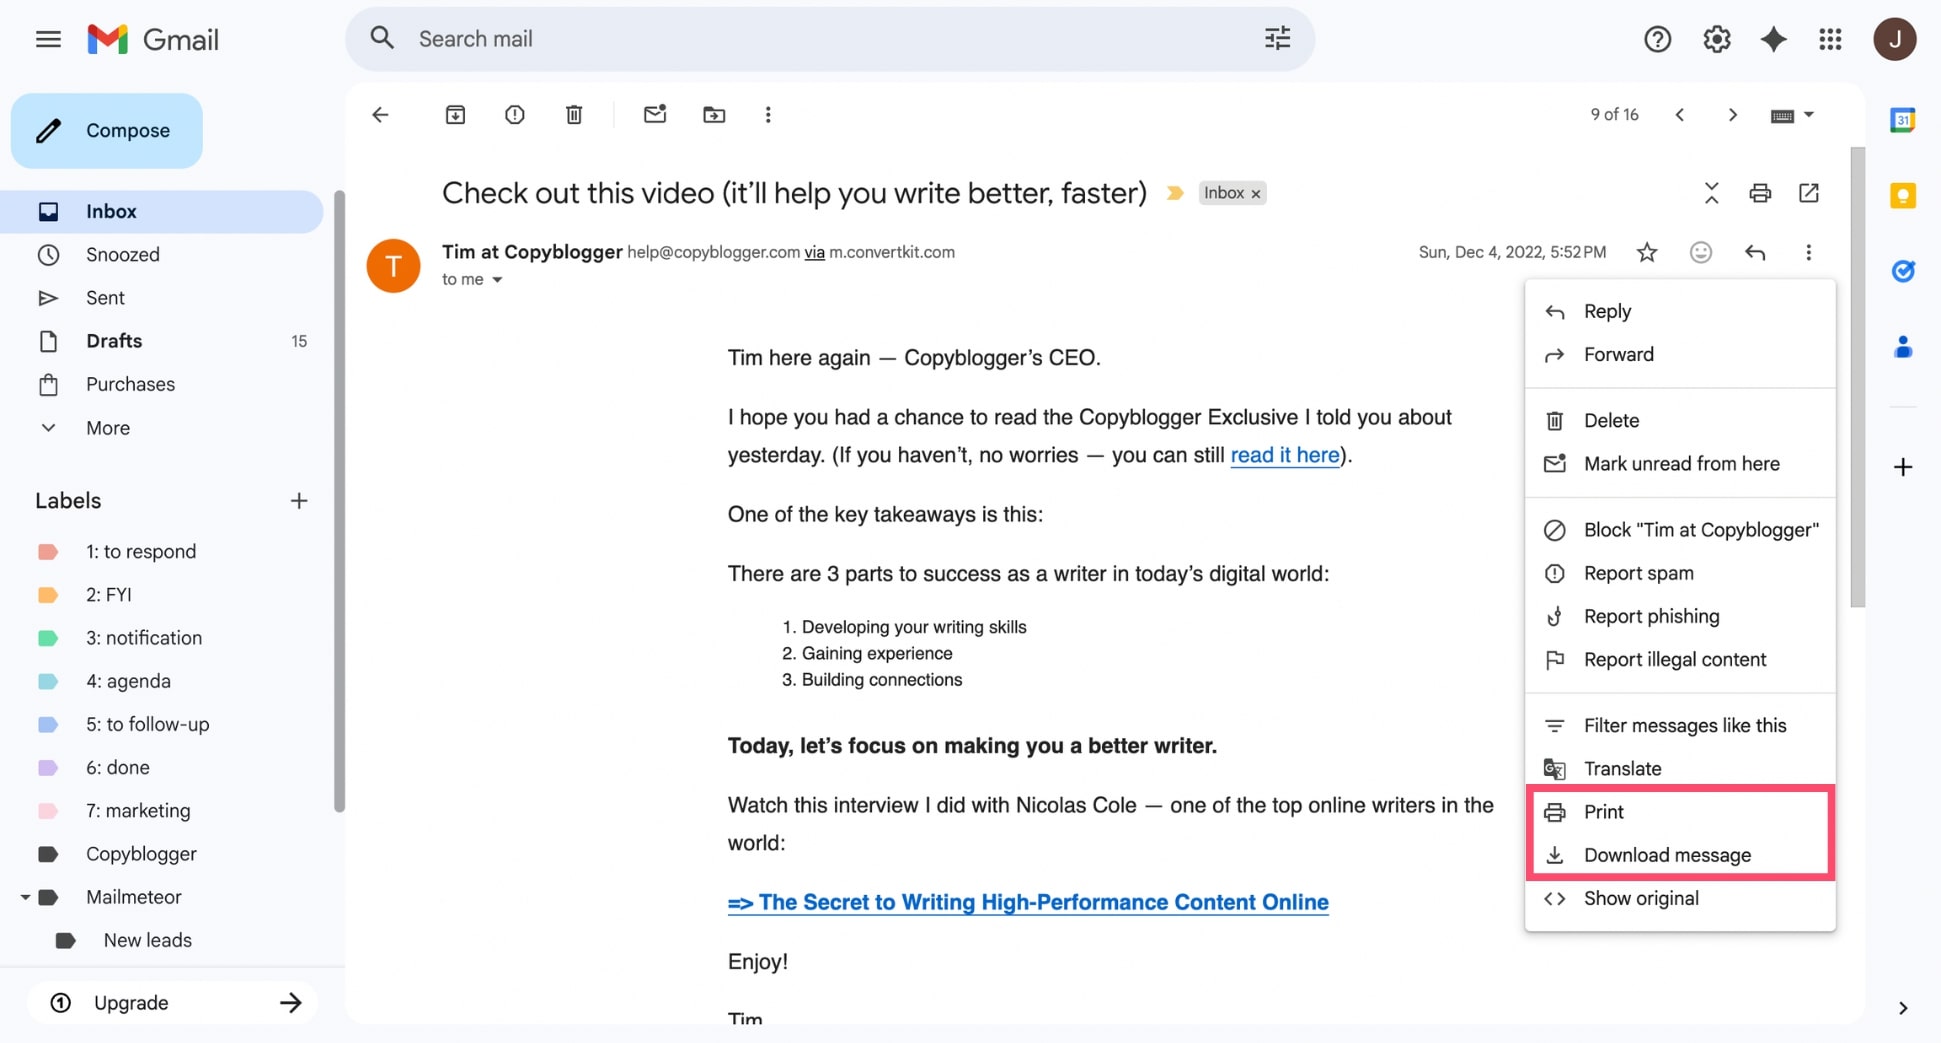Archive the email via toolbar icon
Screen dimensions: 1941x1043
(455, 114)
